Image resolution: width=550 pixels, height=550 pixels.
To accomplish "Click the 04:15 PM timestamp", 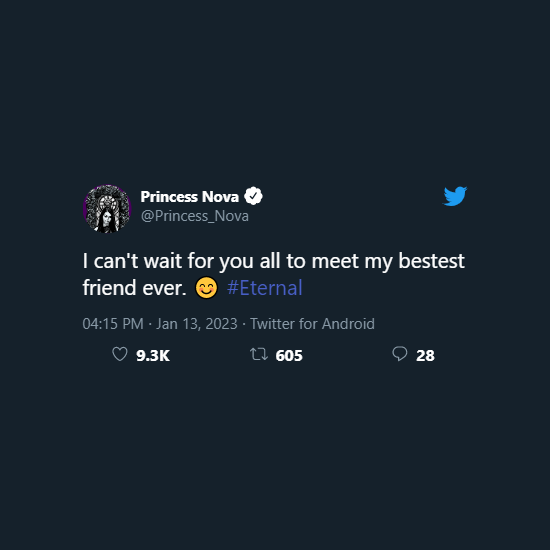I will [113, 324].
